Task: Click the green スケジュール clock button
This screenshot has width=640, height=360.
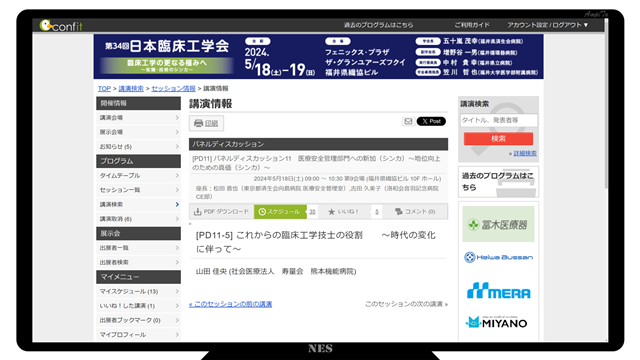Action: (x=280, y=211)
